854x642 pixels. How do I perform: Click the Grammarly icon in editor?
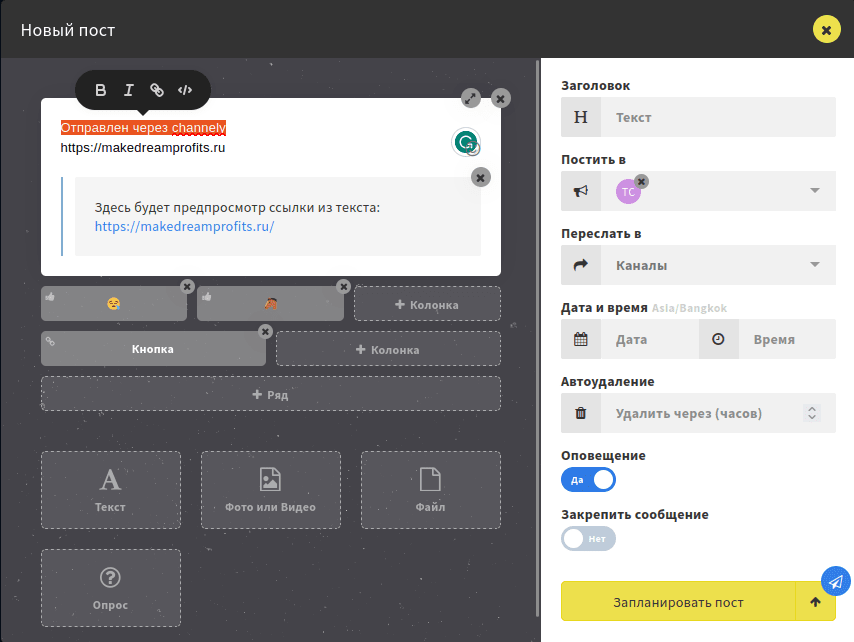tap(465, 143)
